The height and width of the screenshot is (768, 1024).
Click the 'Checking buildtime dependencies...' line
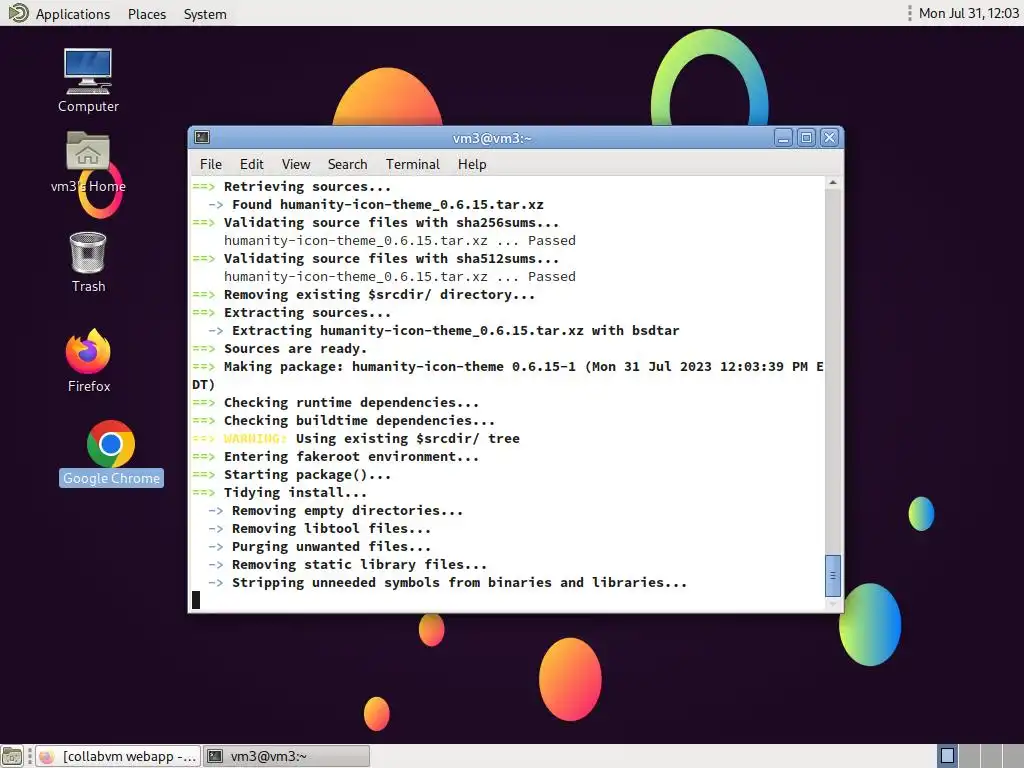(x=344, y=421)
